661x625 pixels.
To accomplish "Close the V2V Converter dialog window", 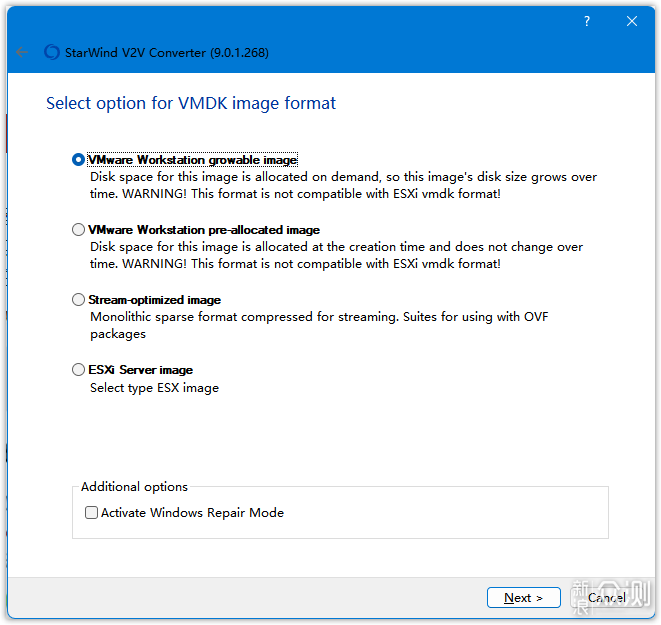I will click(631, 21).
